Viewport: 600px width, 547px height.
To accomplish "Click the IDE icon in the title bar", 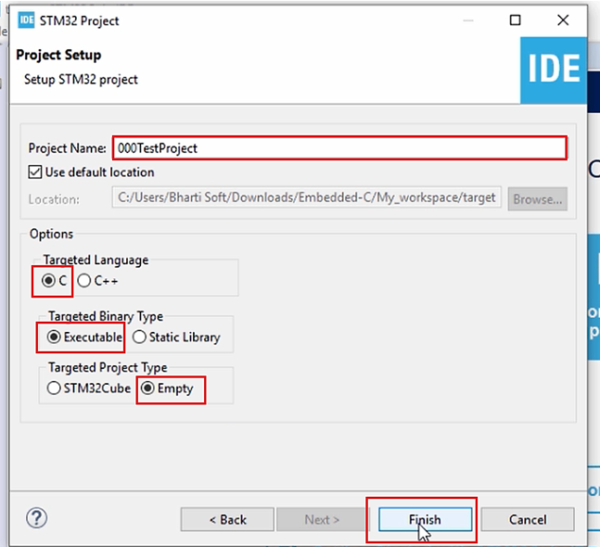I will 26,20.
